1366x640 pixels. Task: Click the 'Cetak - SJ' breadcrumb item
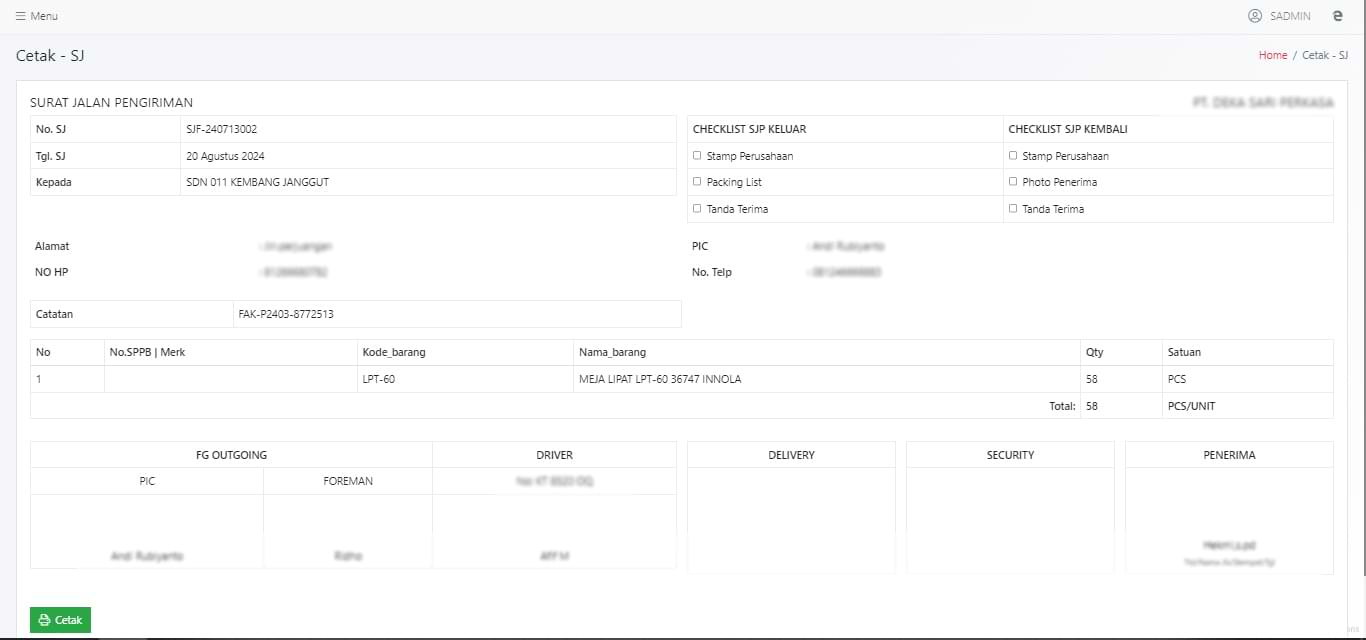click(1324, 55)
